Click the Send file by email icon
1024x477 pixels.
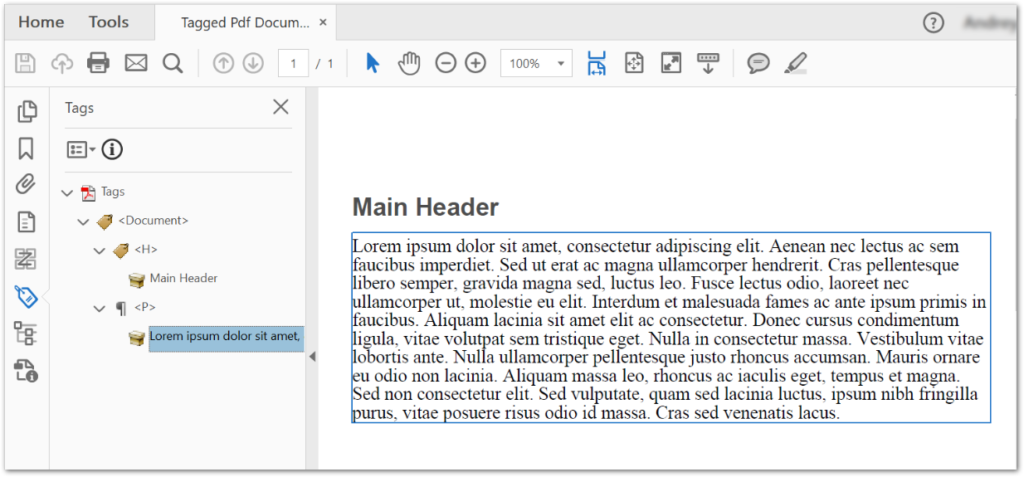[x=135, y=64]
